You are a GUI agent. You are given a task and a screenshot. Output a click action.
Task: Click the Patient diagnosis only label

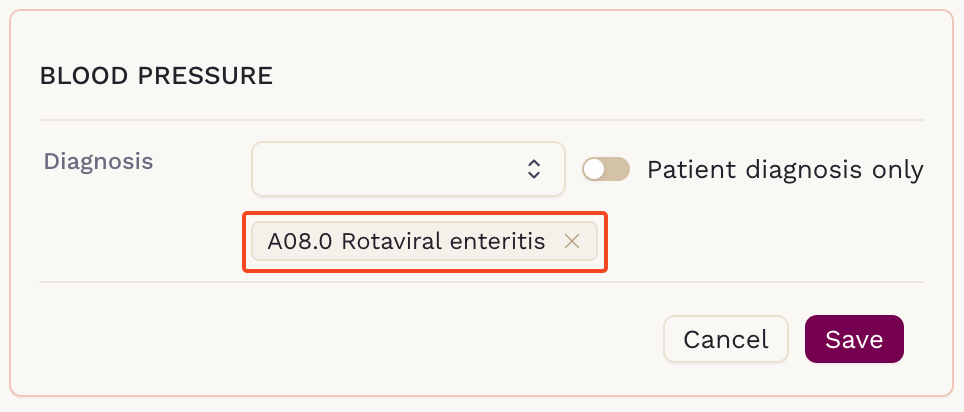(785, 170)
